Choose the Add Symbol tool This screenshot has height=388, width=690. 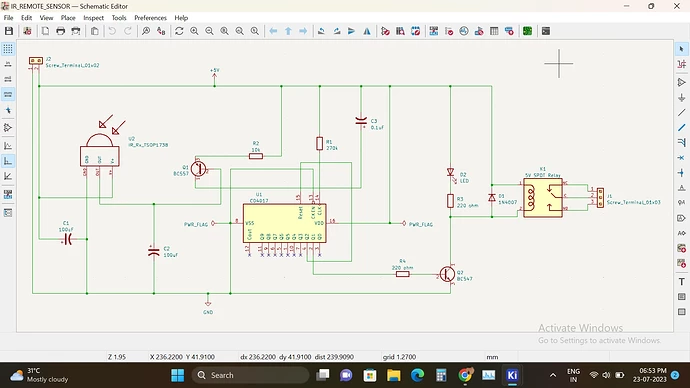(x=682, y=82)
